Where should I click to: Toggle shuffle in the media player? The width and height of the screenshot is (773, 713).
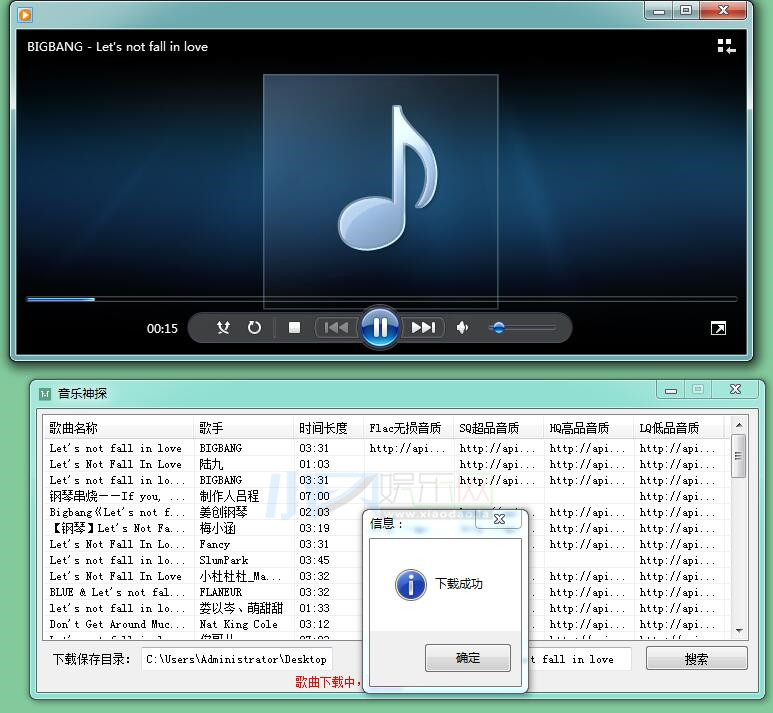223,327
